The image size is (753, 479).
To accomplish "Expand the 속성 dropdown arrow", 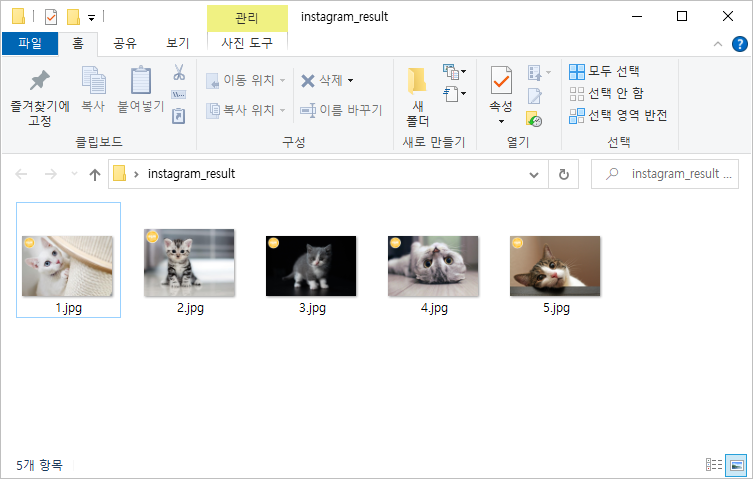I will [x=501, y=121].
